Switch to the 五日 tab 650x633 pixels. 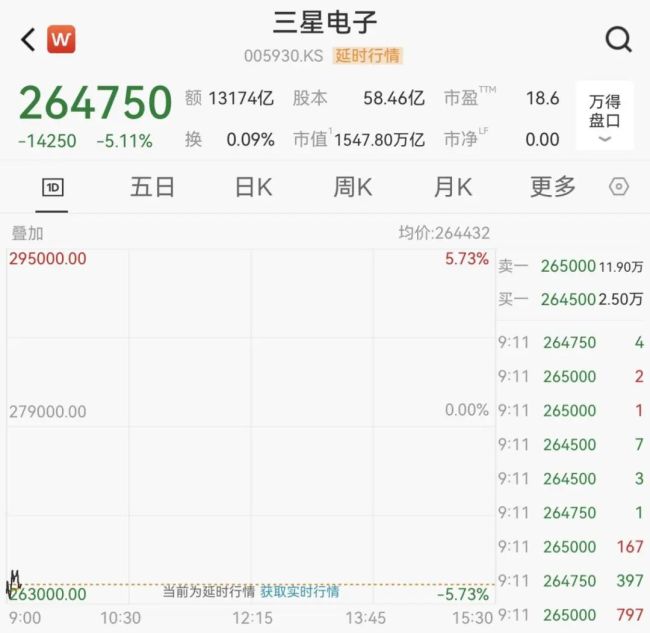(152, 187)
